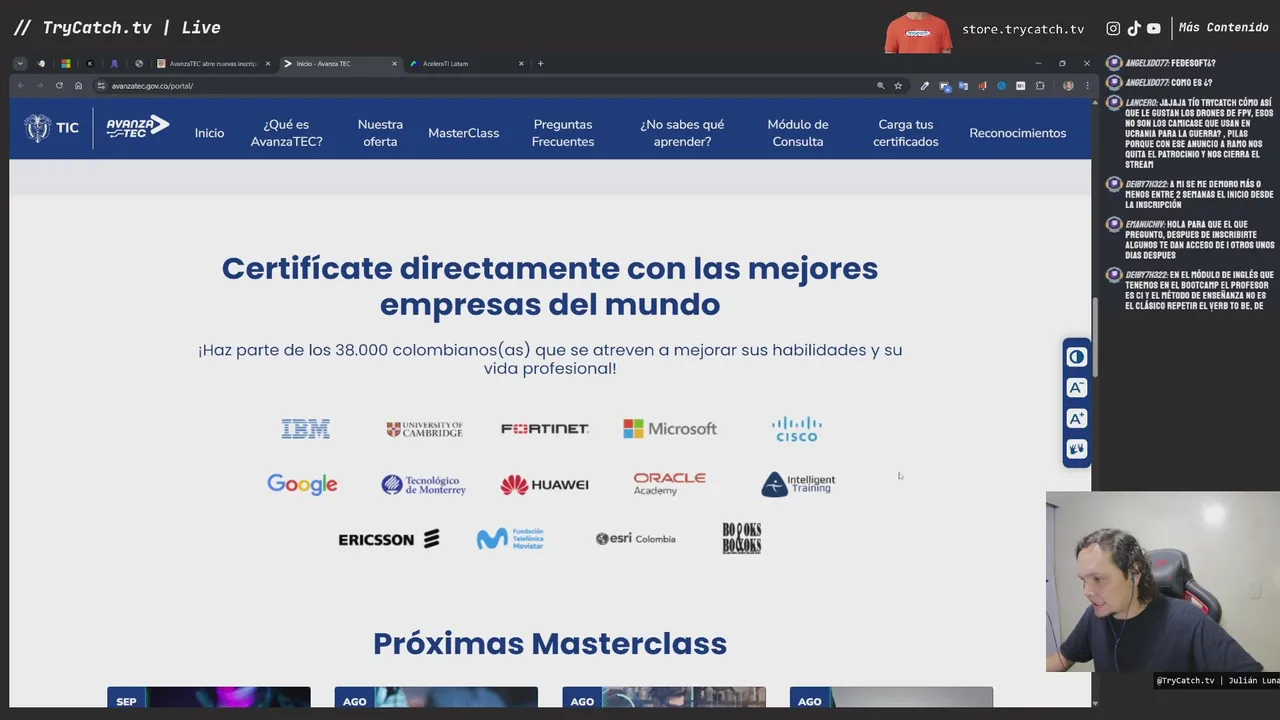Close the AceleraTI Latam tab
1280x720 pixels.
[x=521, y=63]
